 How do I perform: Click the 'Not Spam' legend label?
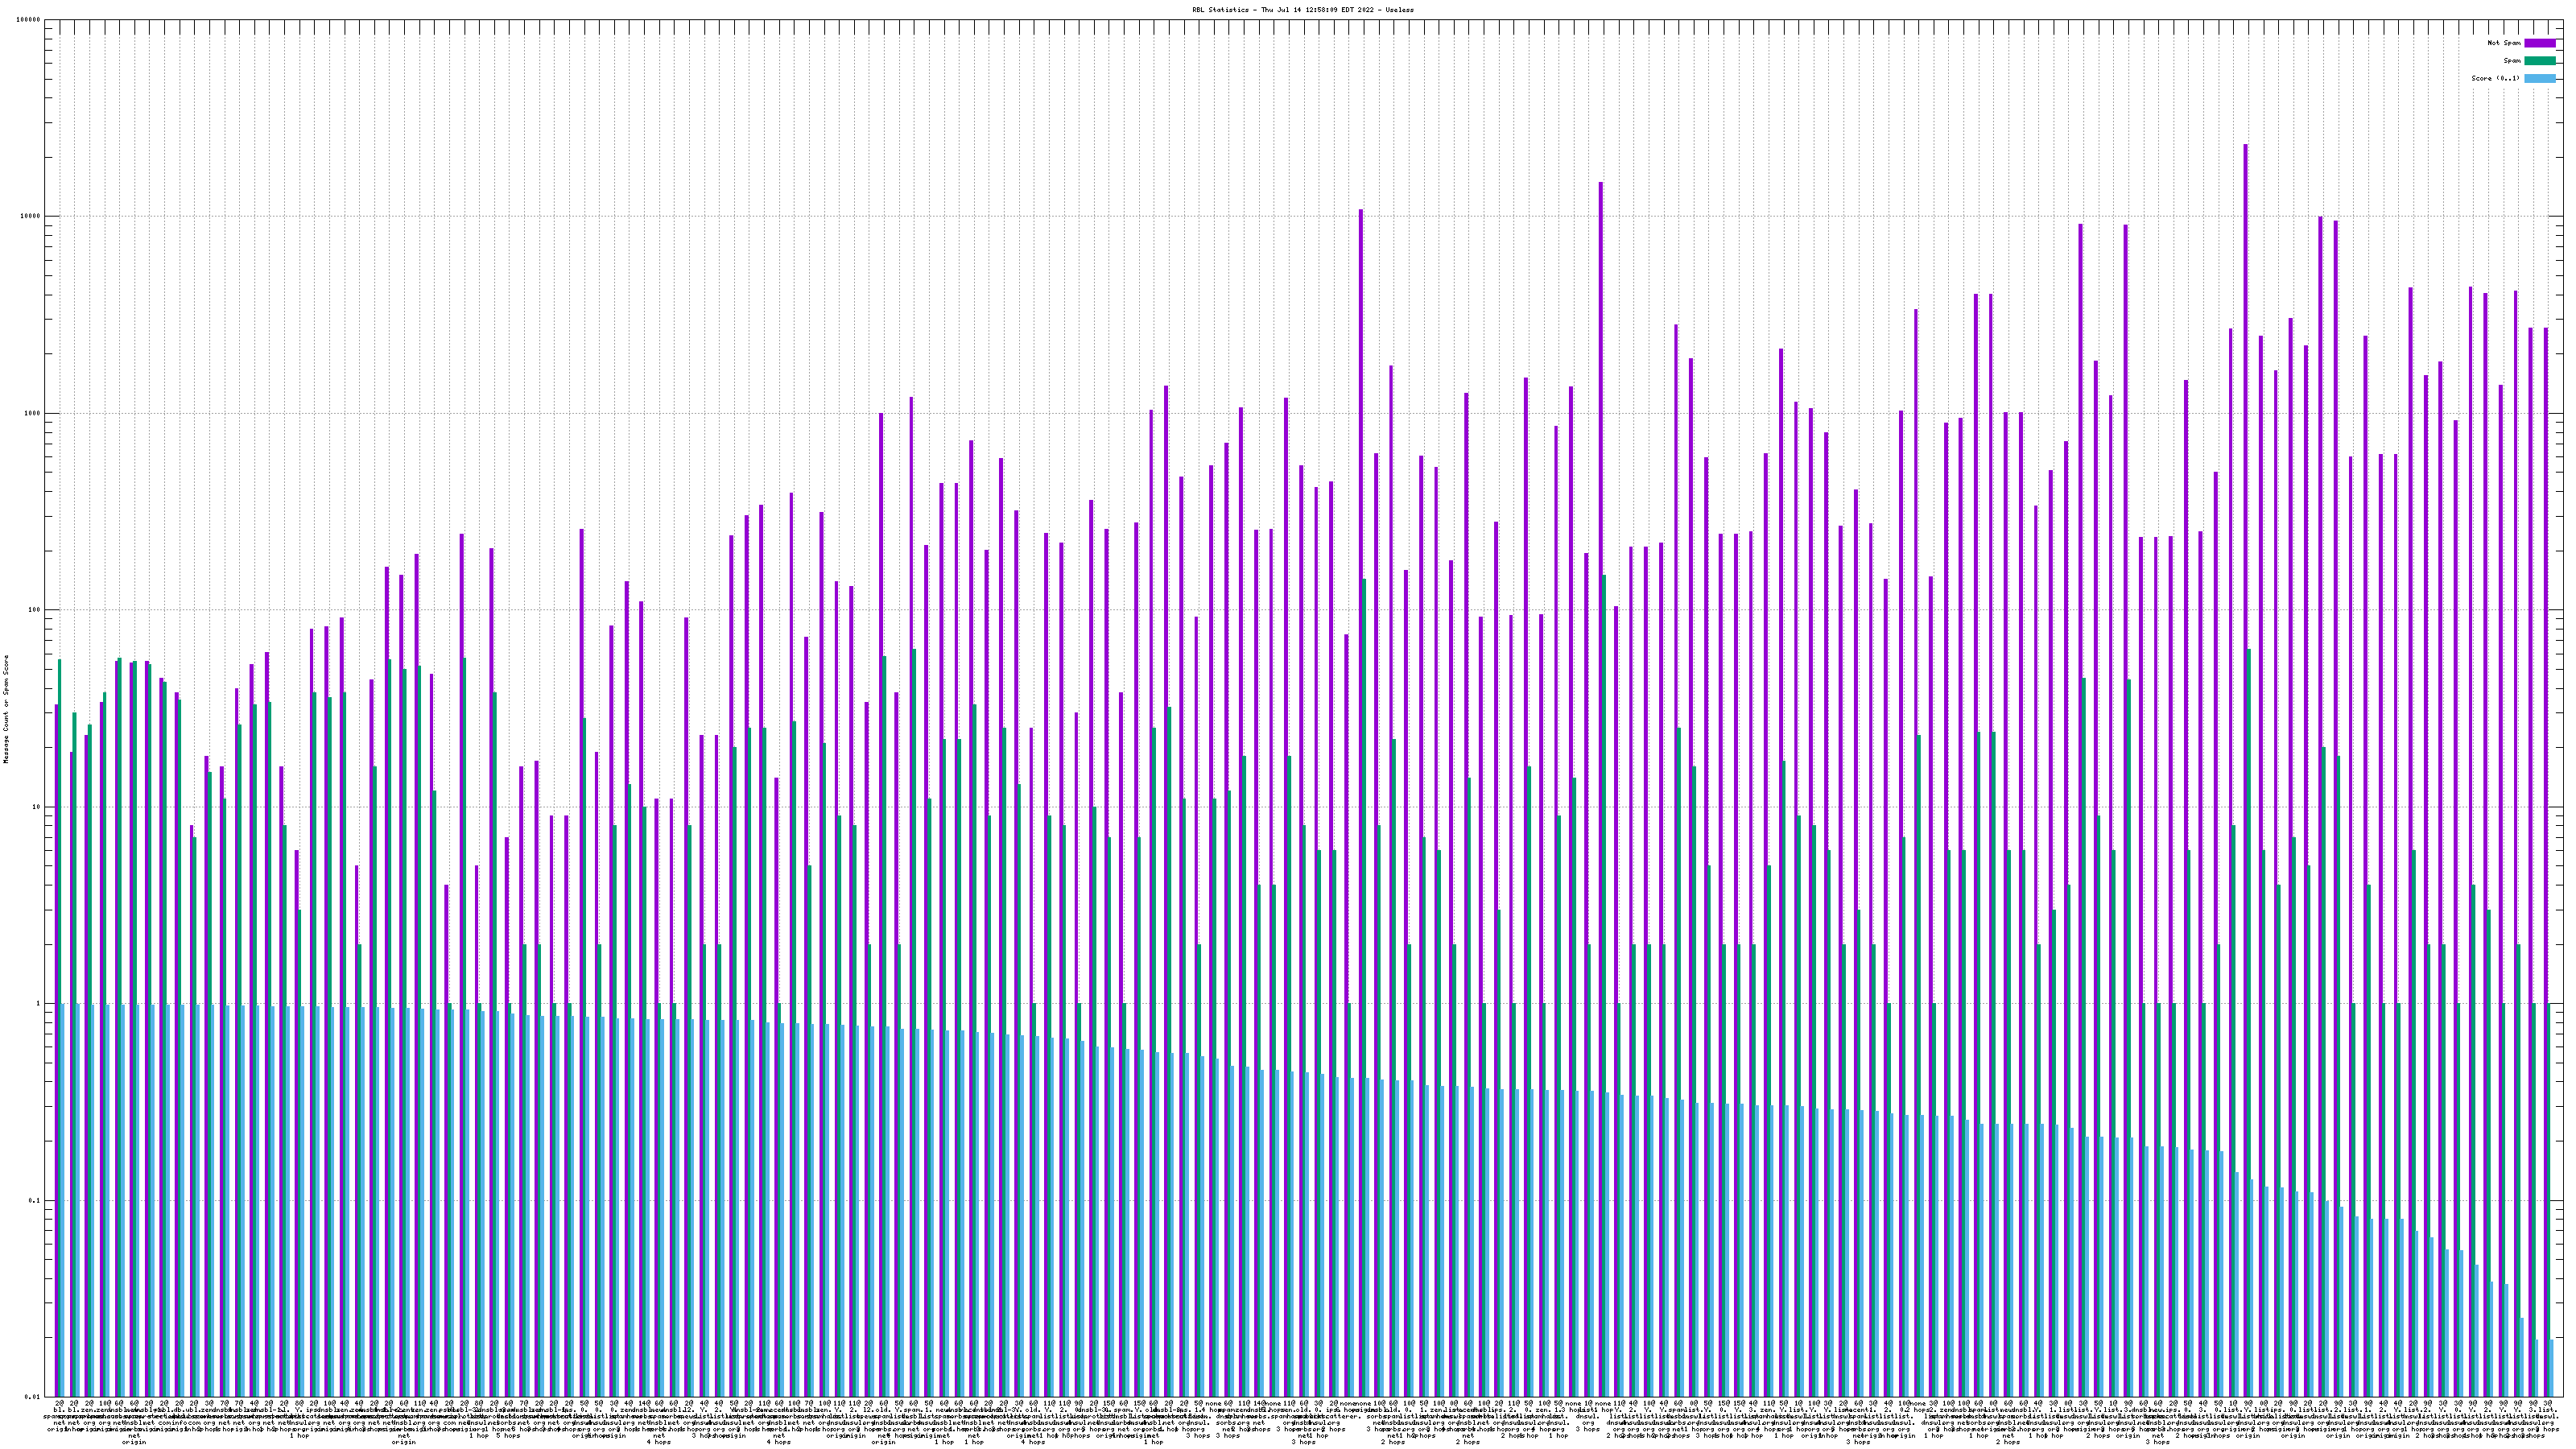(x=2504, y=43)
